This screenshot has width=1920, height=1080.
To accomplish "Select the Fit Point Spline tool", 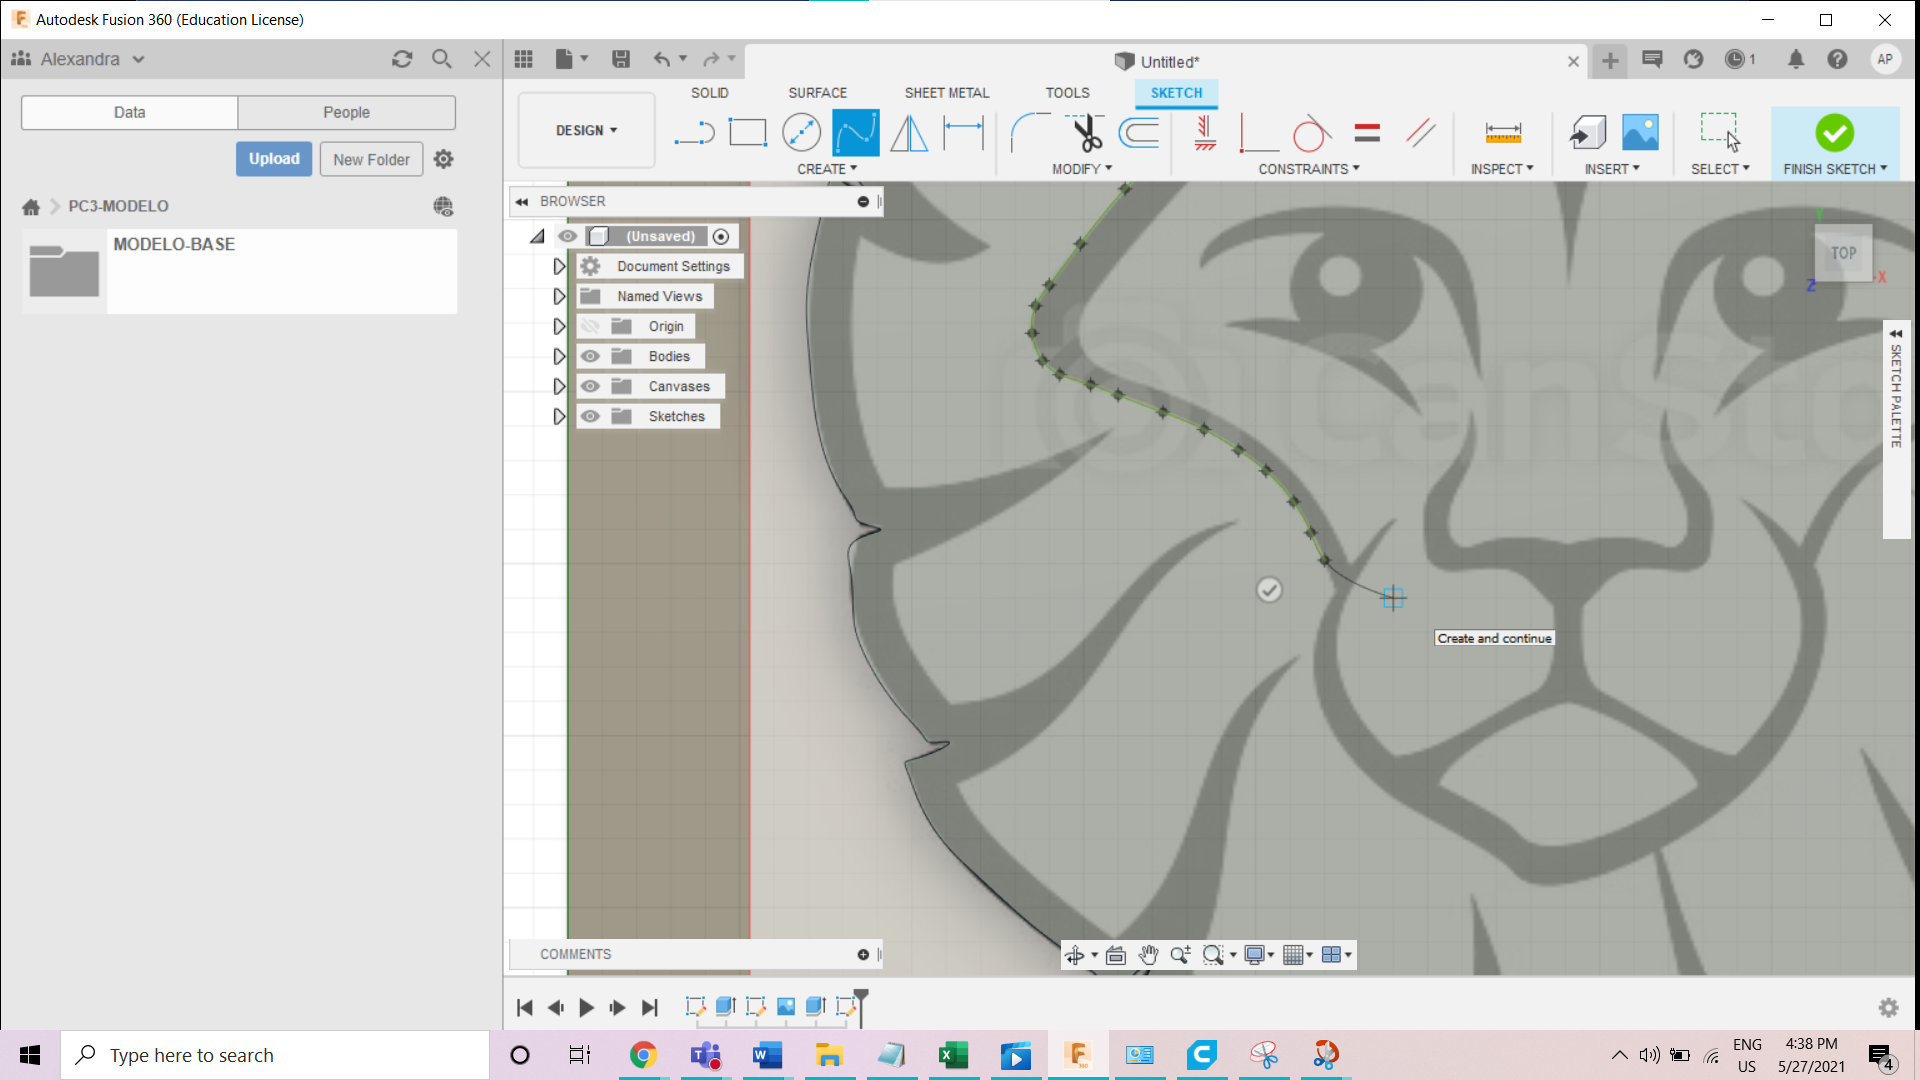I will [855, 132].
